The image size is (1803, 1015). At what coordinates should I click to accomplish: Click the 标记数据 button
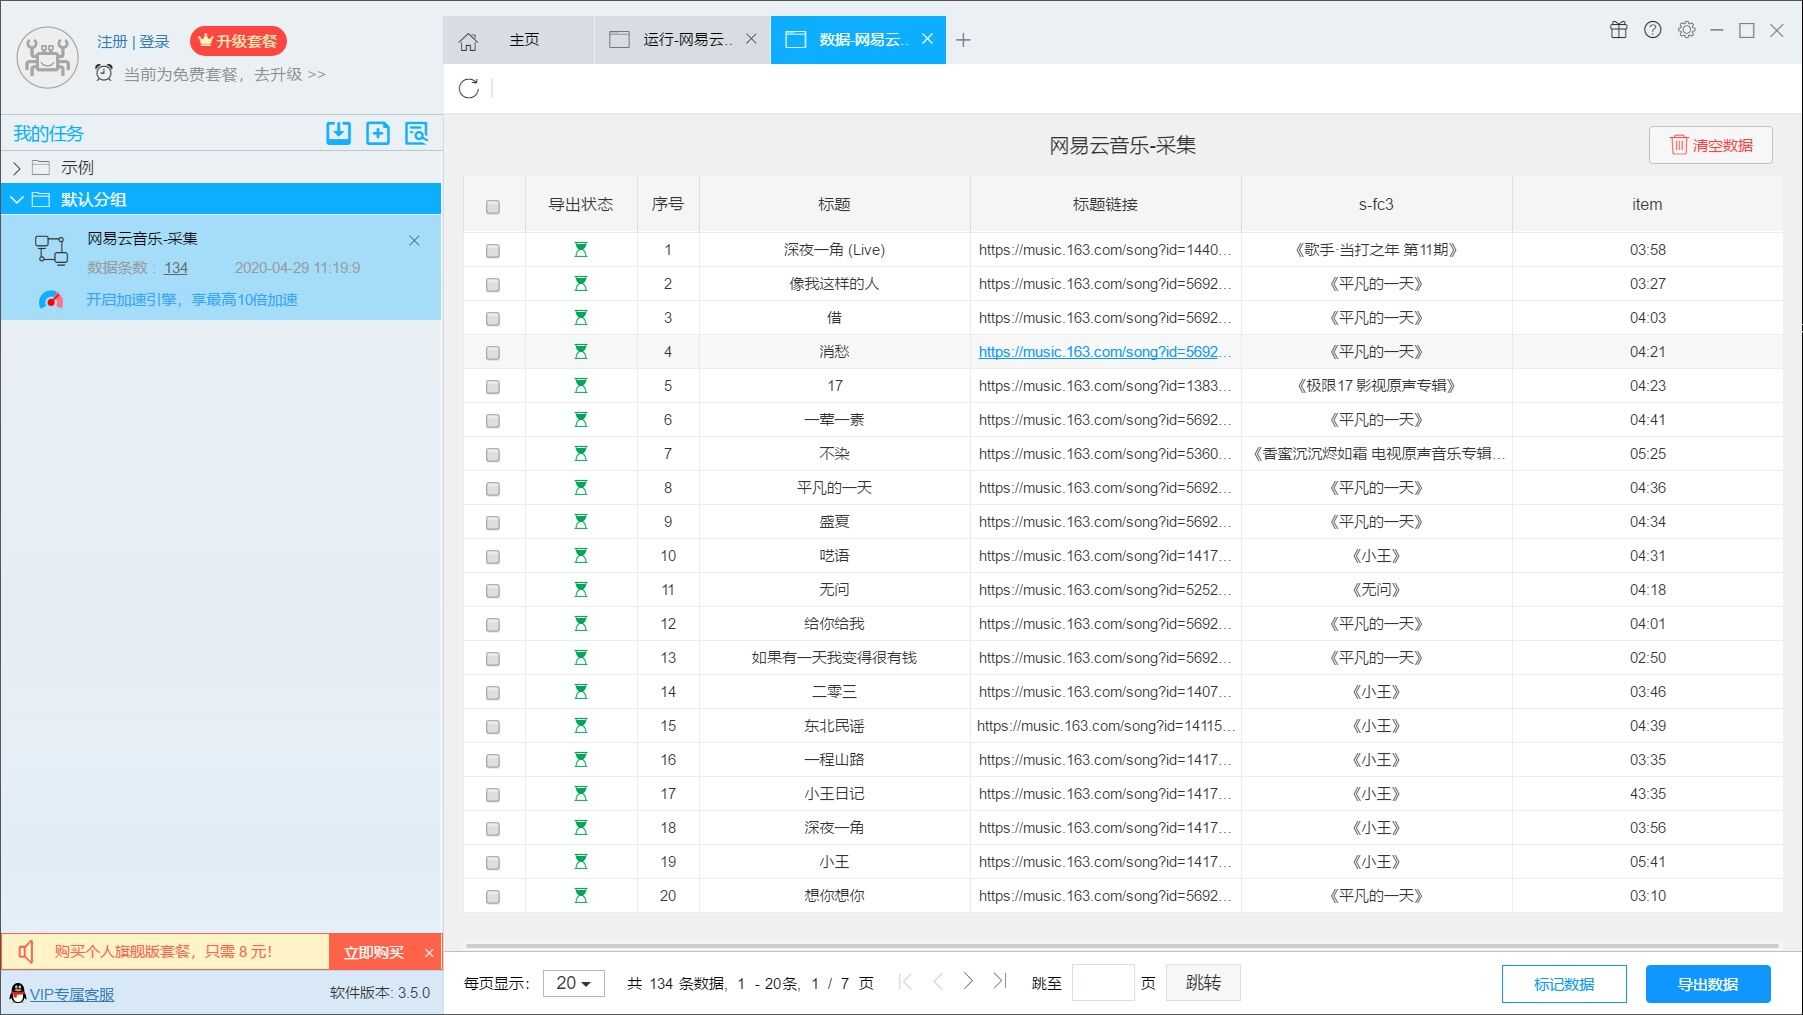[x=1564, y=984]
